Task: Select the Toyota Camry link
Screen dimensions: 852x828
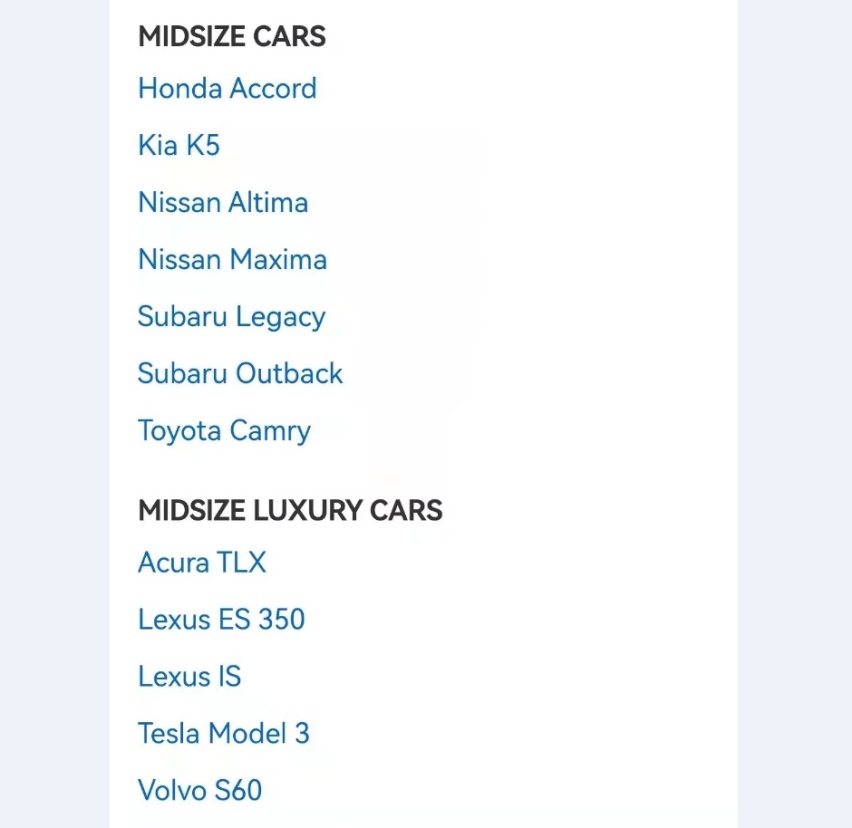Action: tap(224, 431)
